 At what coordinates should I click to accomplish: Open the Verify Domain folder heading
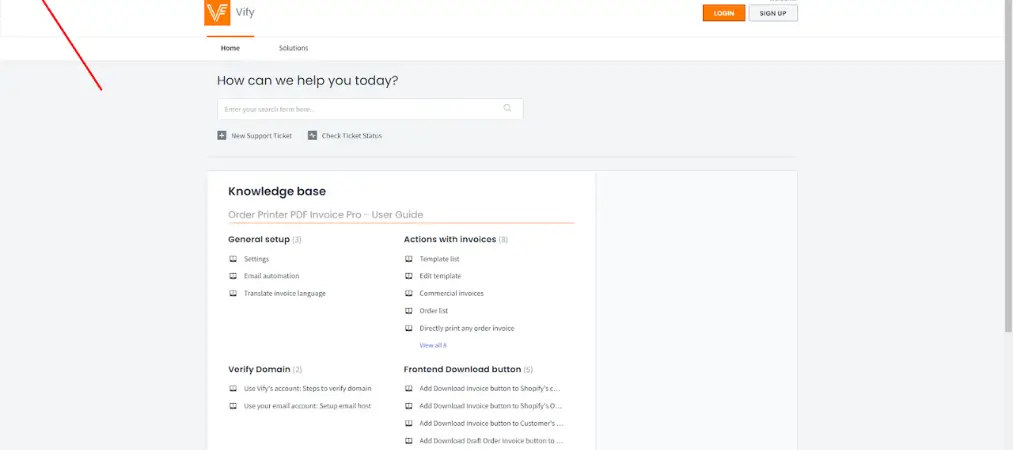[x=259, y=369]
